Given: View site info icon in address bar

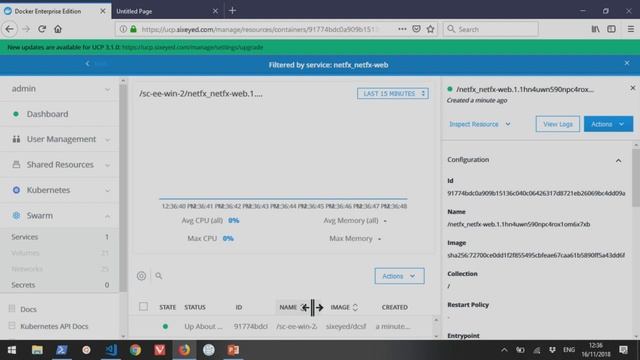Looking at the screenshot, I should (x=123, y=29).
